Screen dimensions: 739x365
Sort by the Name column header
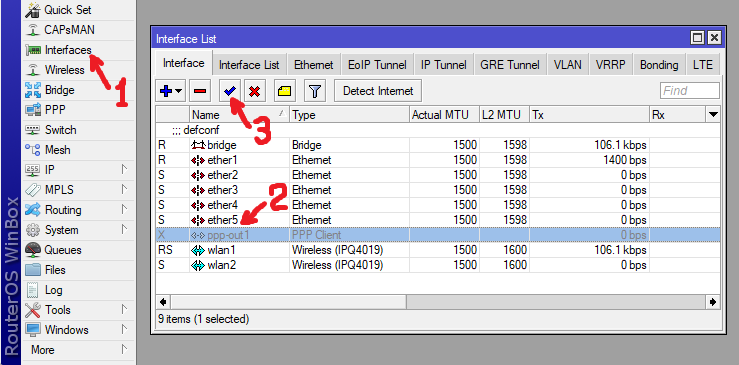(x=239, y=115)
